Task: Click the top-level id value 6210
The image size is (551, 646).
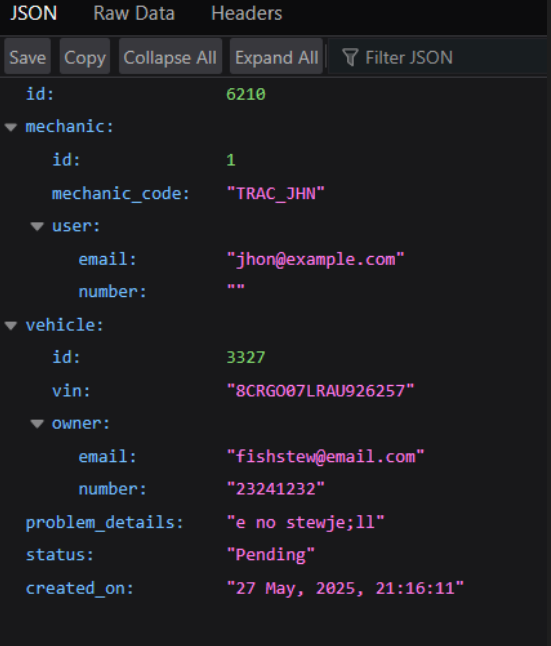Action: coord(246,94)
